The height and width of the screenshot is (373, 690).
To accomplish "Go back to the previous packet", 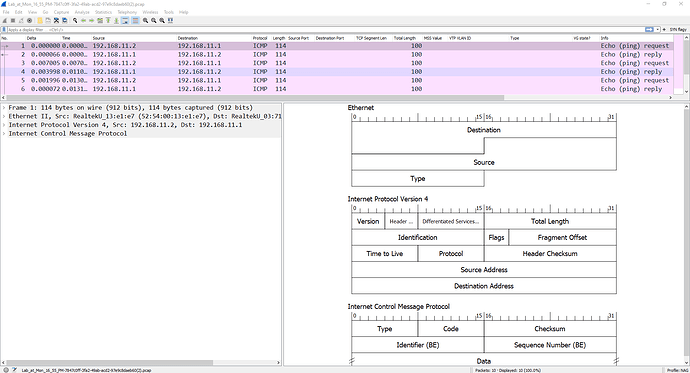I will [83, 20].
